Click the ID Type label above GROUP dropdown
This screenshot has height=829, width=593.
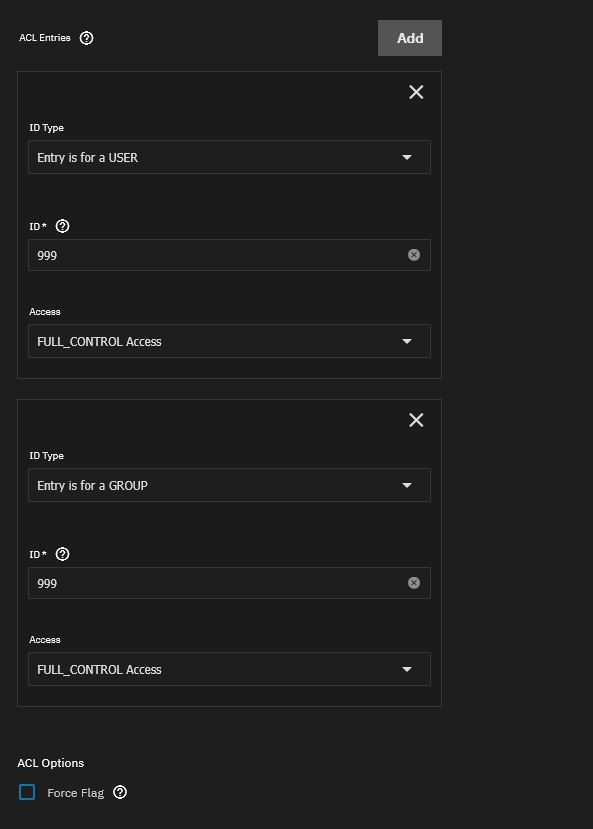click(47, 456)
